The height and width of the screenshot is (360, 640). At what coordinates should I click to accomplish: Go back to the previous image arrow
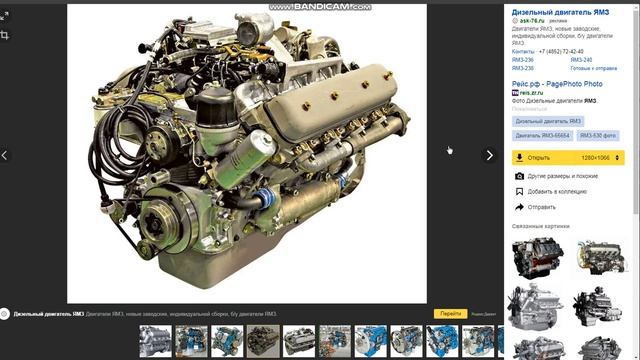4,156
